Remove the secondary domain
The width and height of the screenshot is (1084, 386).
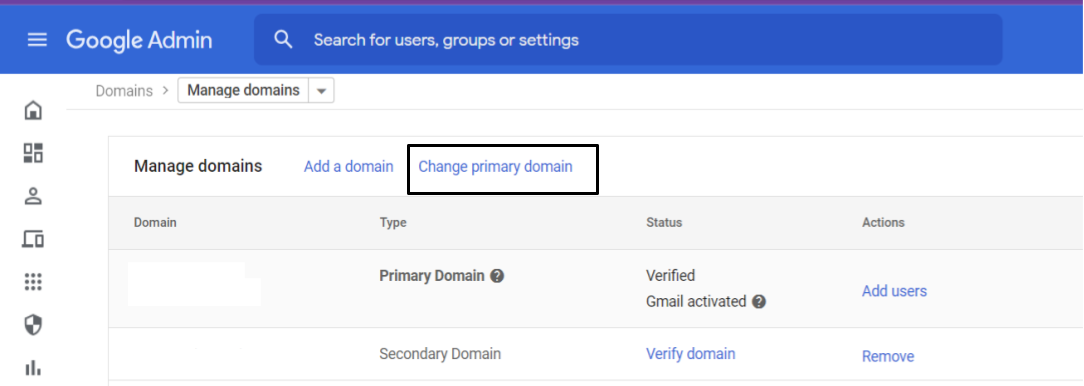tap(888, 356)
